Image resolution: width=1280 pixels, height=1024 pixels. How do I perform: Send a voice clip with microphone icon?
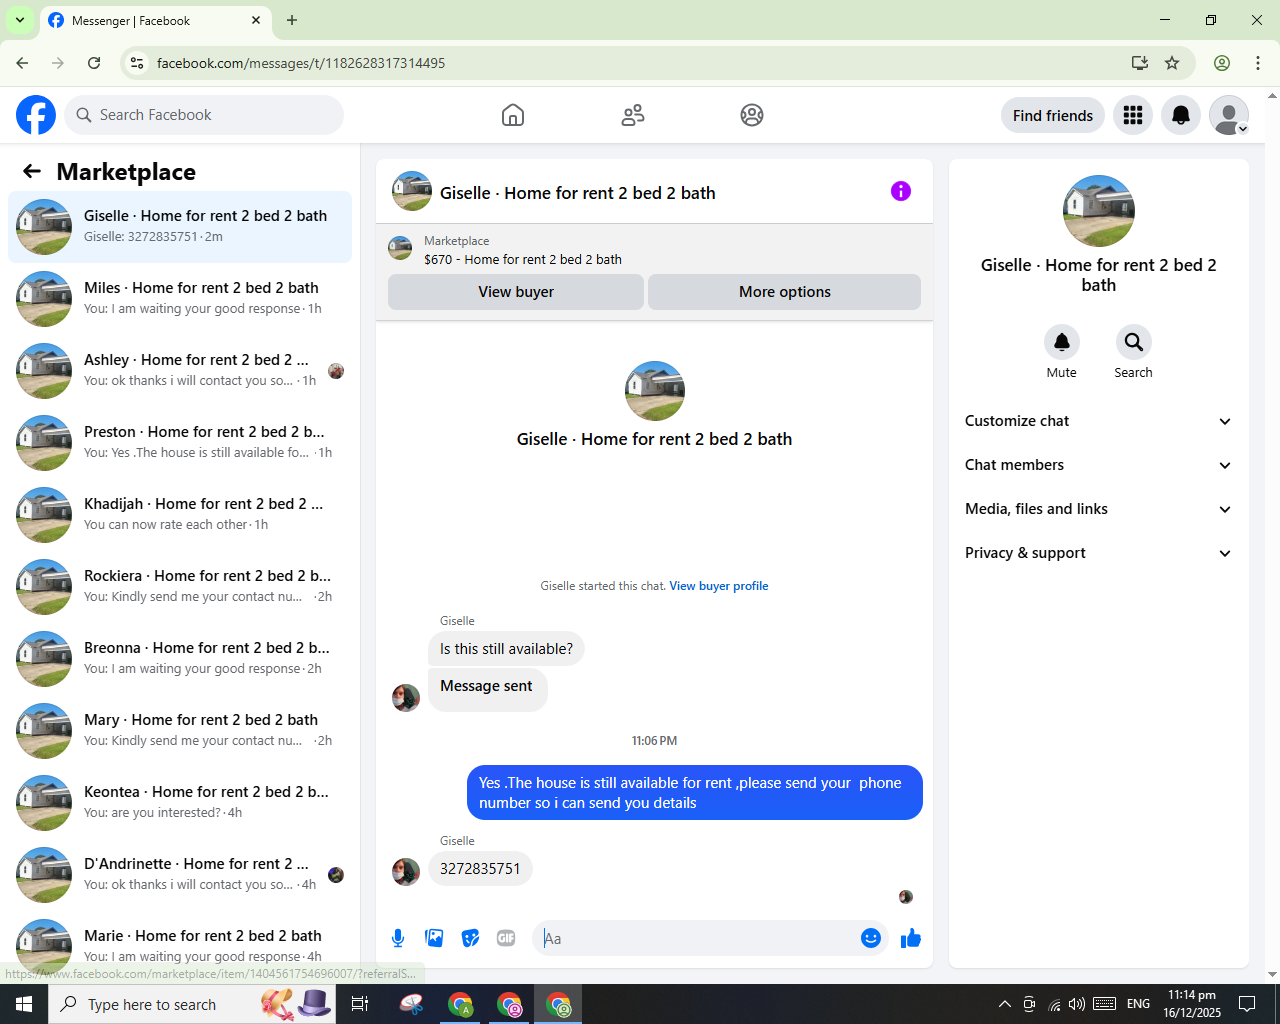[398, 938]
